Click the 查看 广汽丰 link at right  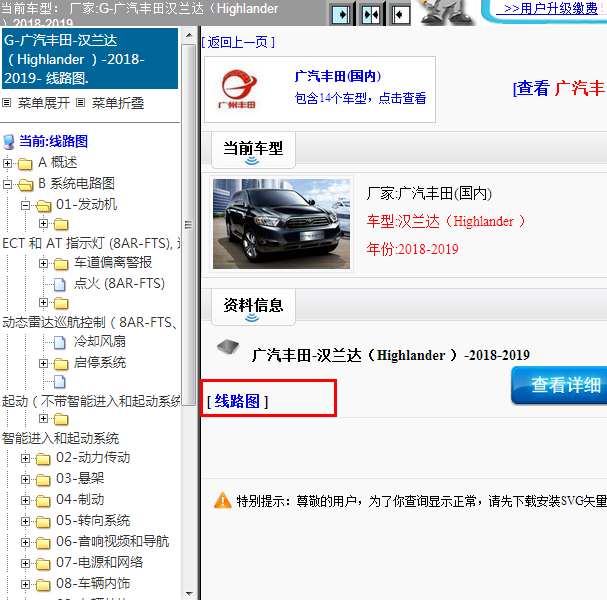click(x=559, y=88)
